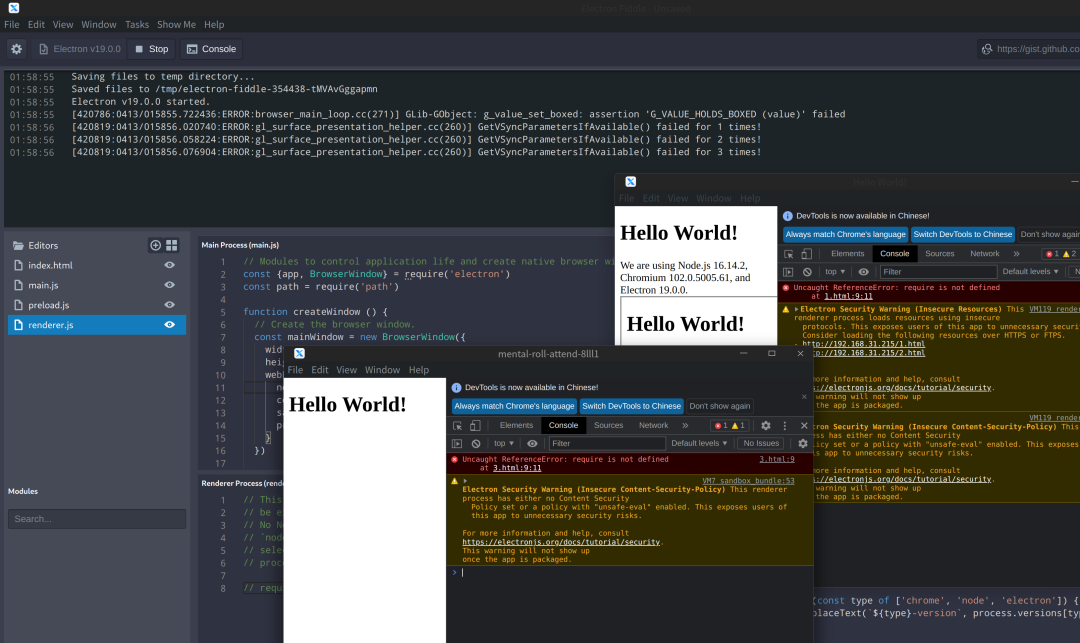Click Switch DevTools to Chinese in front DevTools
The image size is (1080, 643).
[x=632, y=406]
